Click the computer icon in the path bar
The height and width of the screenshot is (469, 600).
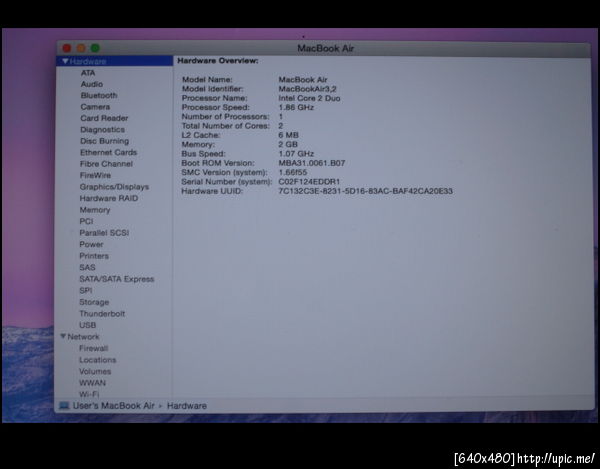64,405
